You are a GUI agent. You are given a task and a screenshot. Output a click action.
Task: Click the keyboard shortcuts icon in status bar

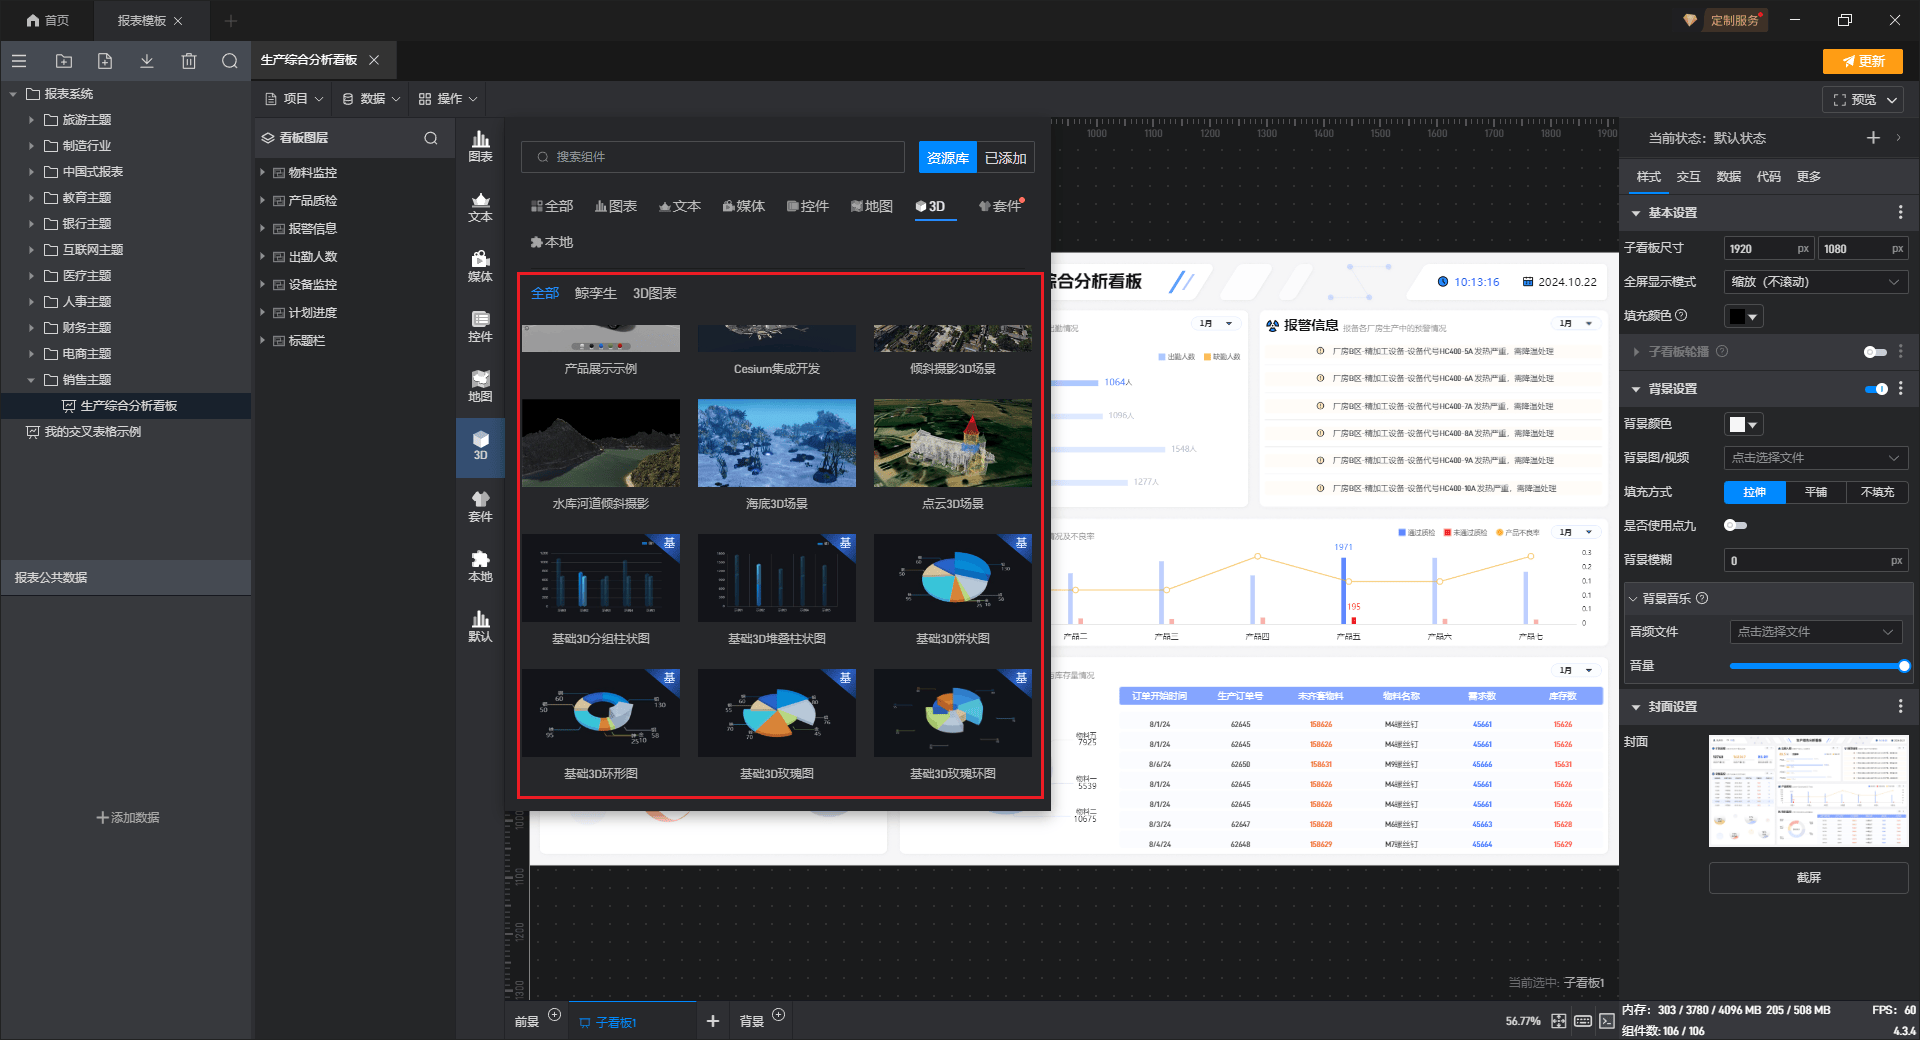coord(1583,1021)
